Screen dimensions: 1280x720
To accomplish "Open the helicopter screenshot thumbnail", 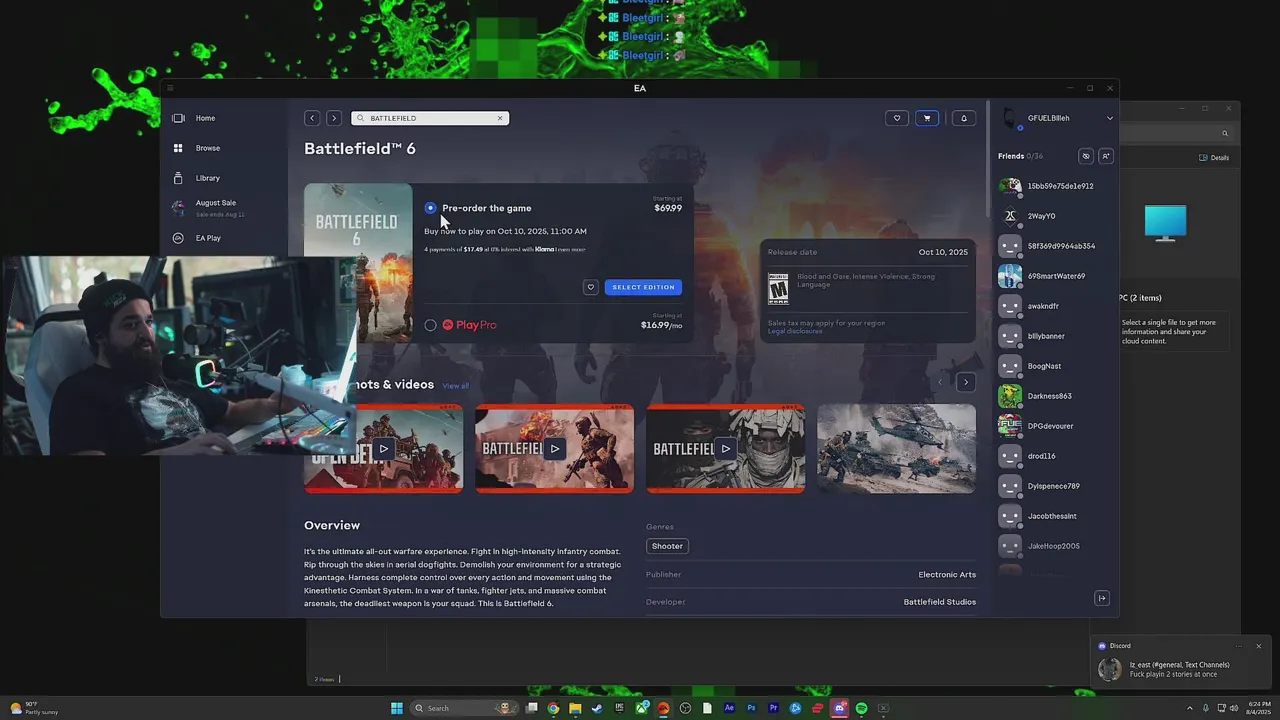I will tap(896, 448).
